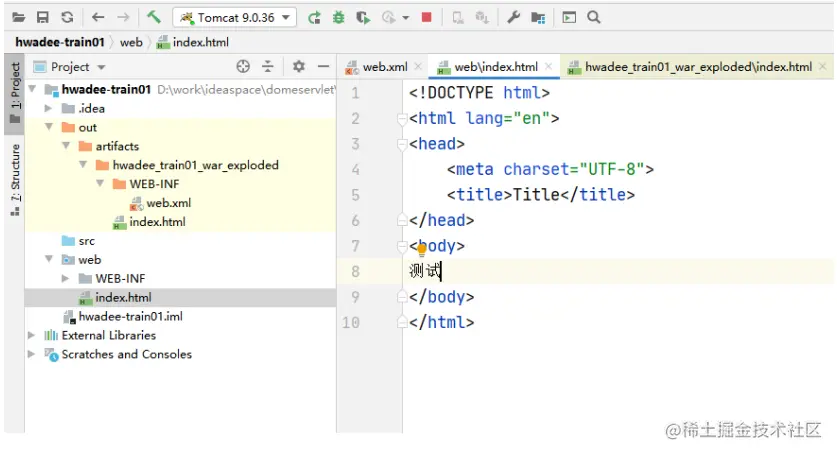Run with coverage shield icon
This screenshot has width=837, height=455.
click(364, 18)
